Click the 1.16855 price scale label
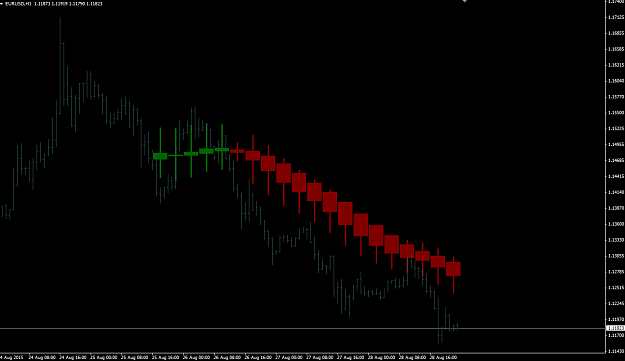Image resolution: width=625 pixels, height=361 pixels. pyautogui.click(x=616, y=33)
